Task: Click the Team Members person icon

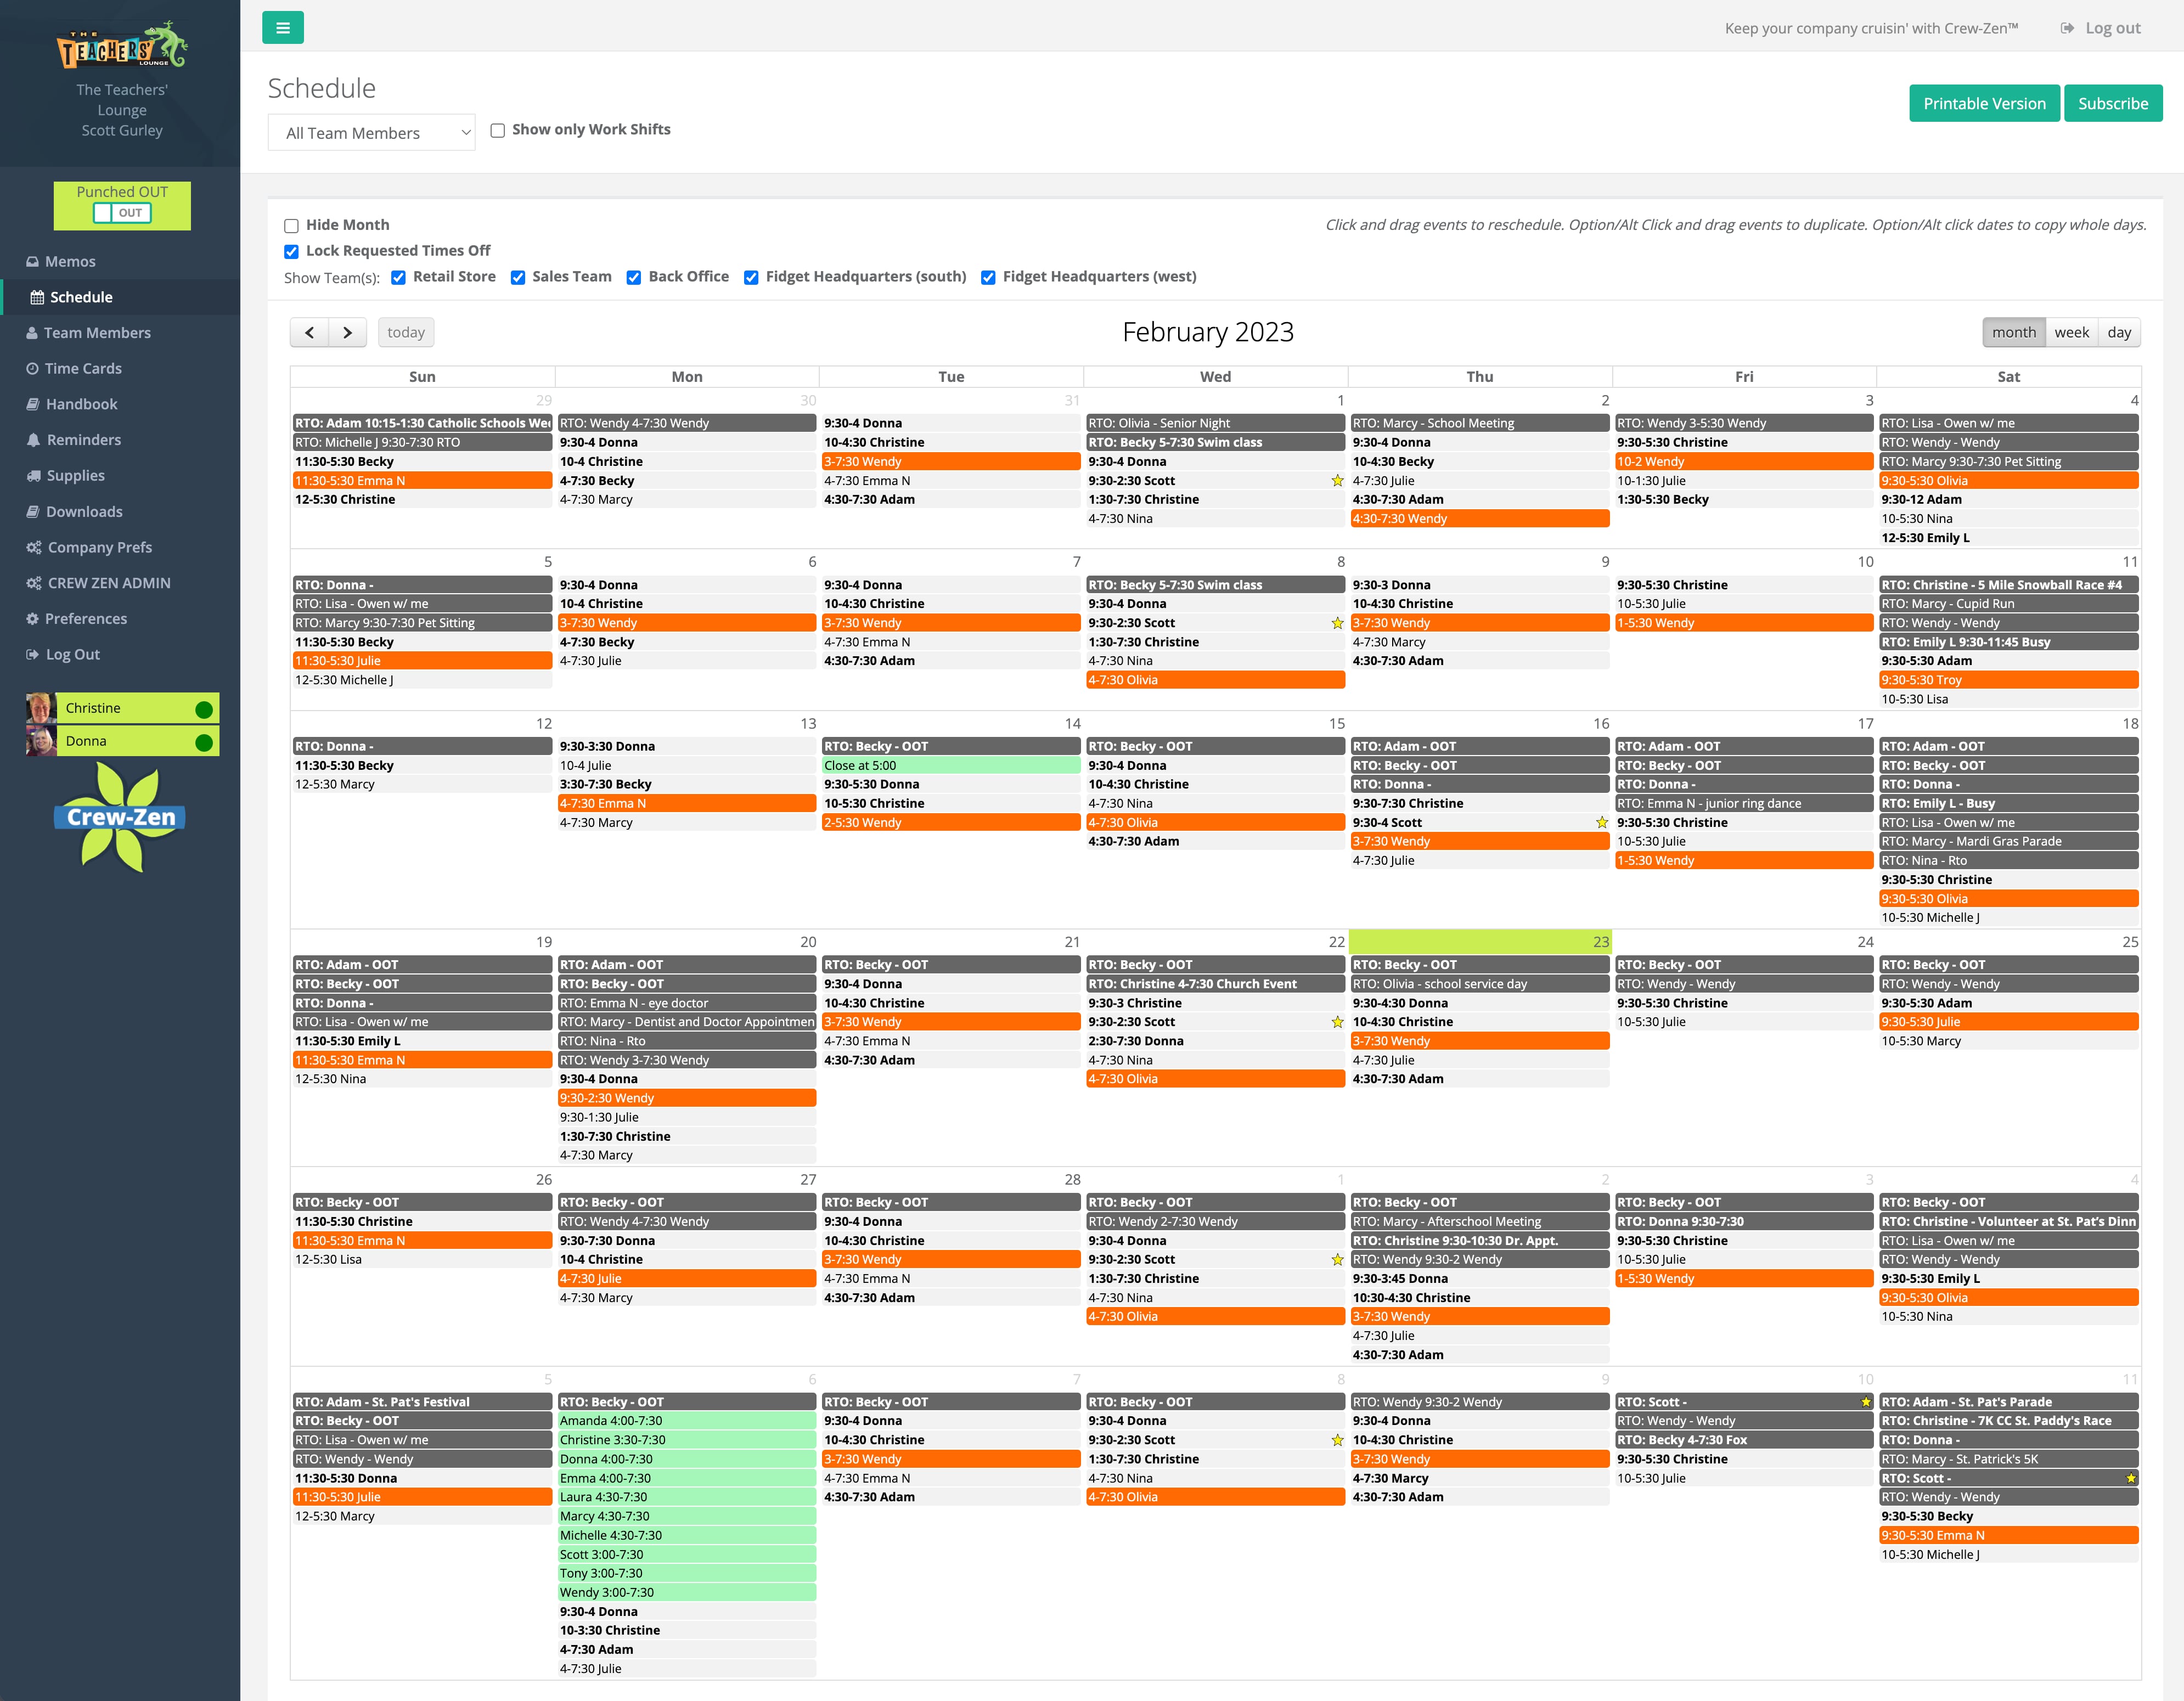Action: coord(32,333)
